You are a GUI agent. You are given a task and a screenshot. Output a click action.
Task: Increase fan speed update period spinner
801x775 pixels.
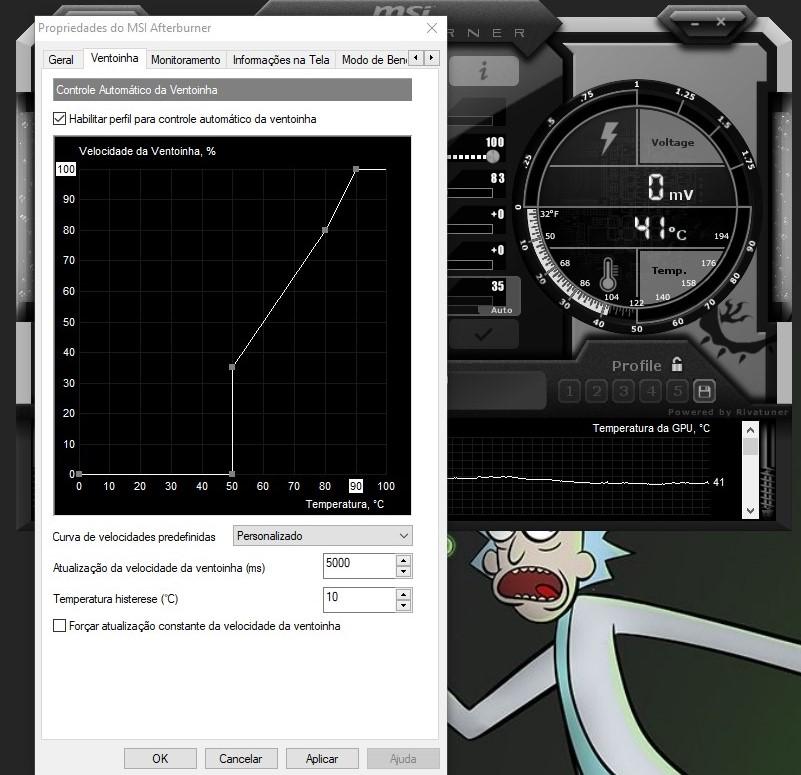(x=404, y=560)
